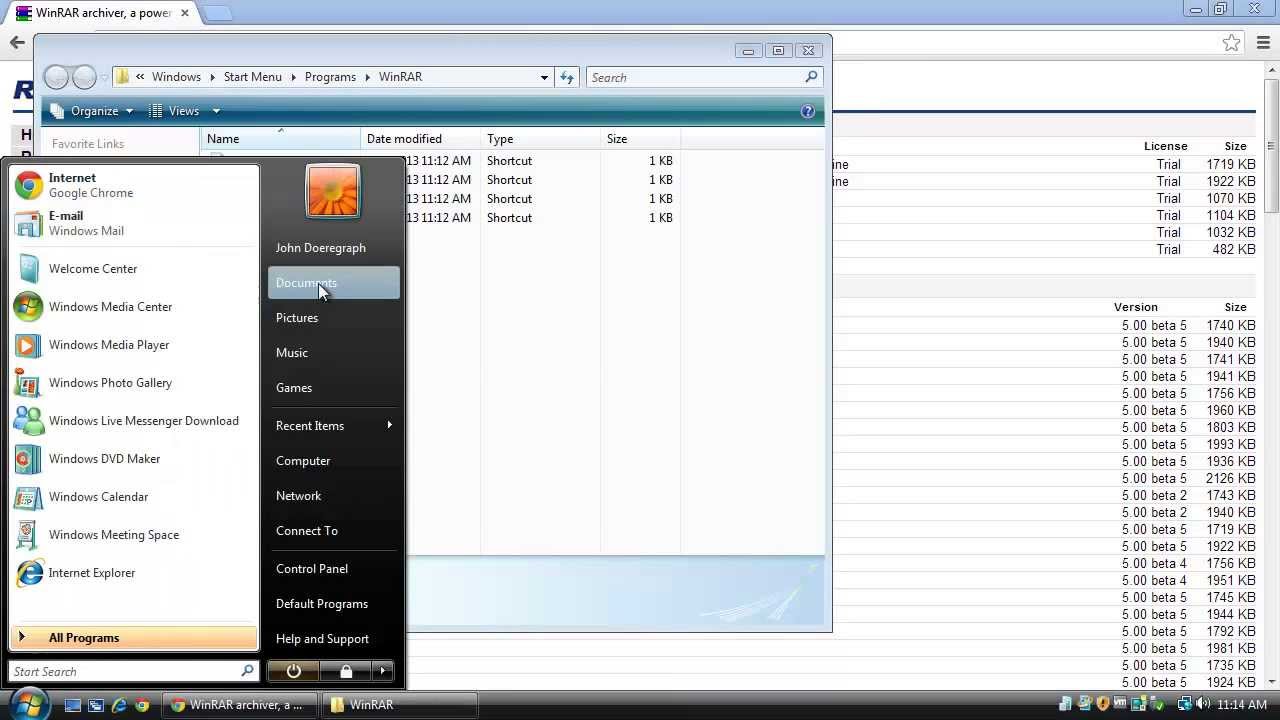Open Chrome quick launch icon in taskbar
This screenshot has height=720, width=1280.
[142, 705]
